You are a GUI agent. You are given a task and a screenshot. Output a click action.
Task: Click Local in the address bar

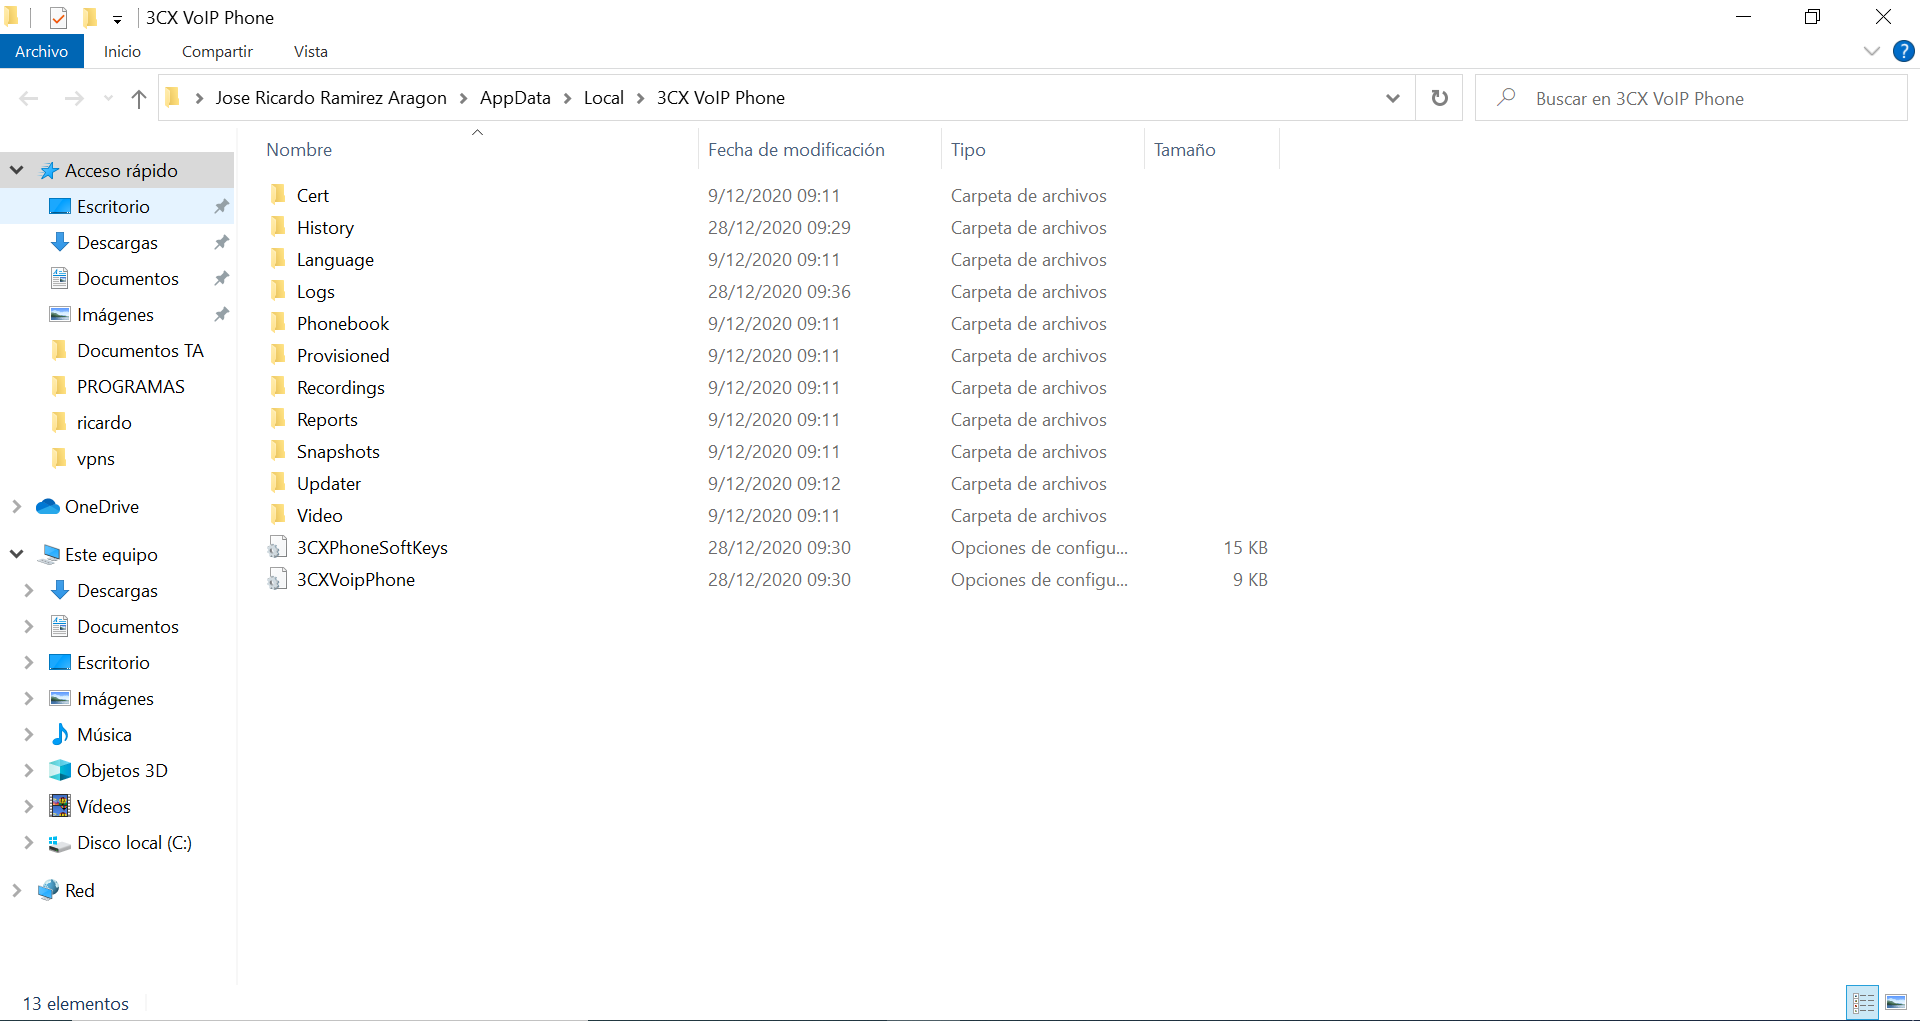(x=604, y=98)
